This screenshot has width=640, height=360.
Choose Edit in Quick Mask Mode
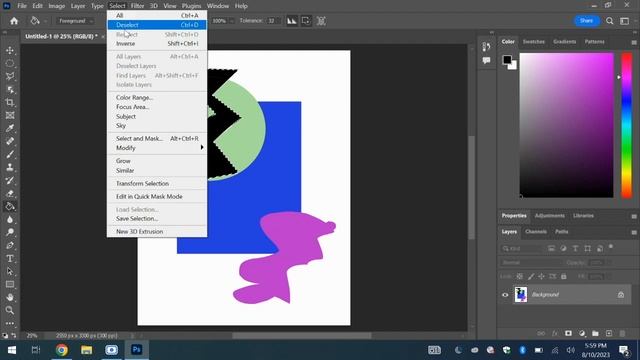(x=157, y=196)
